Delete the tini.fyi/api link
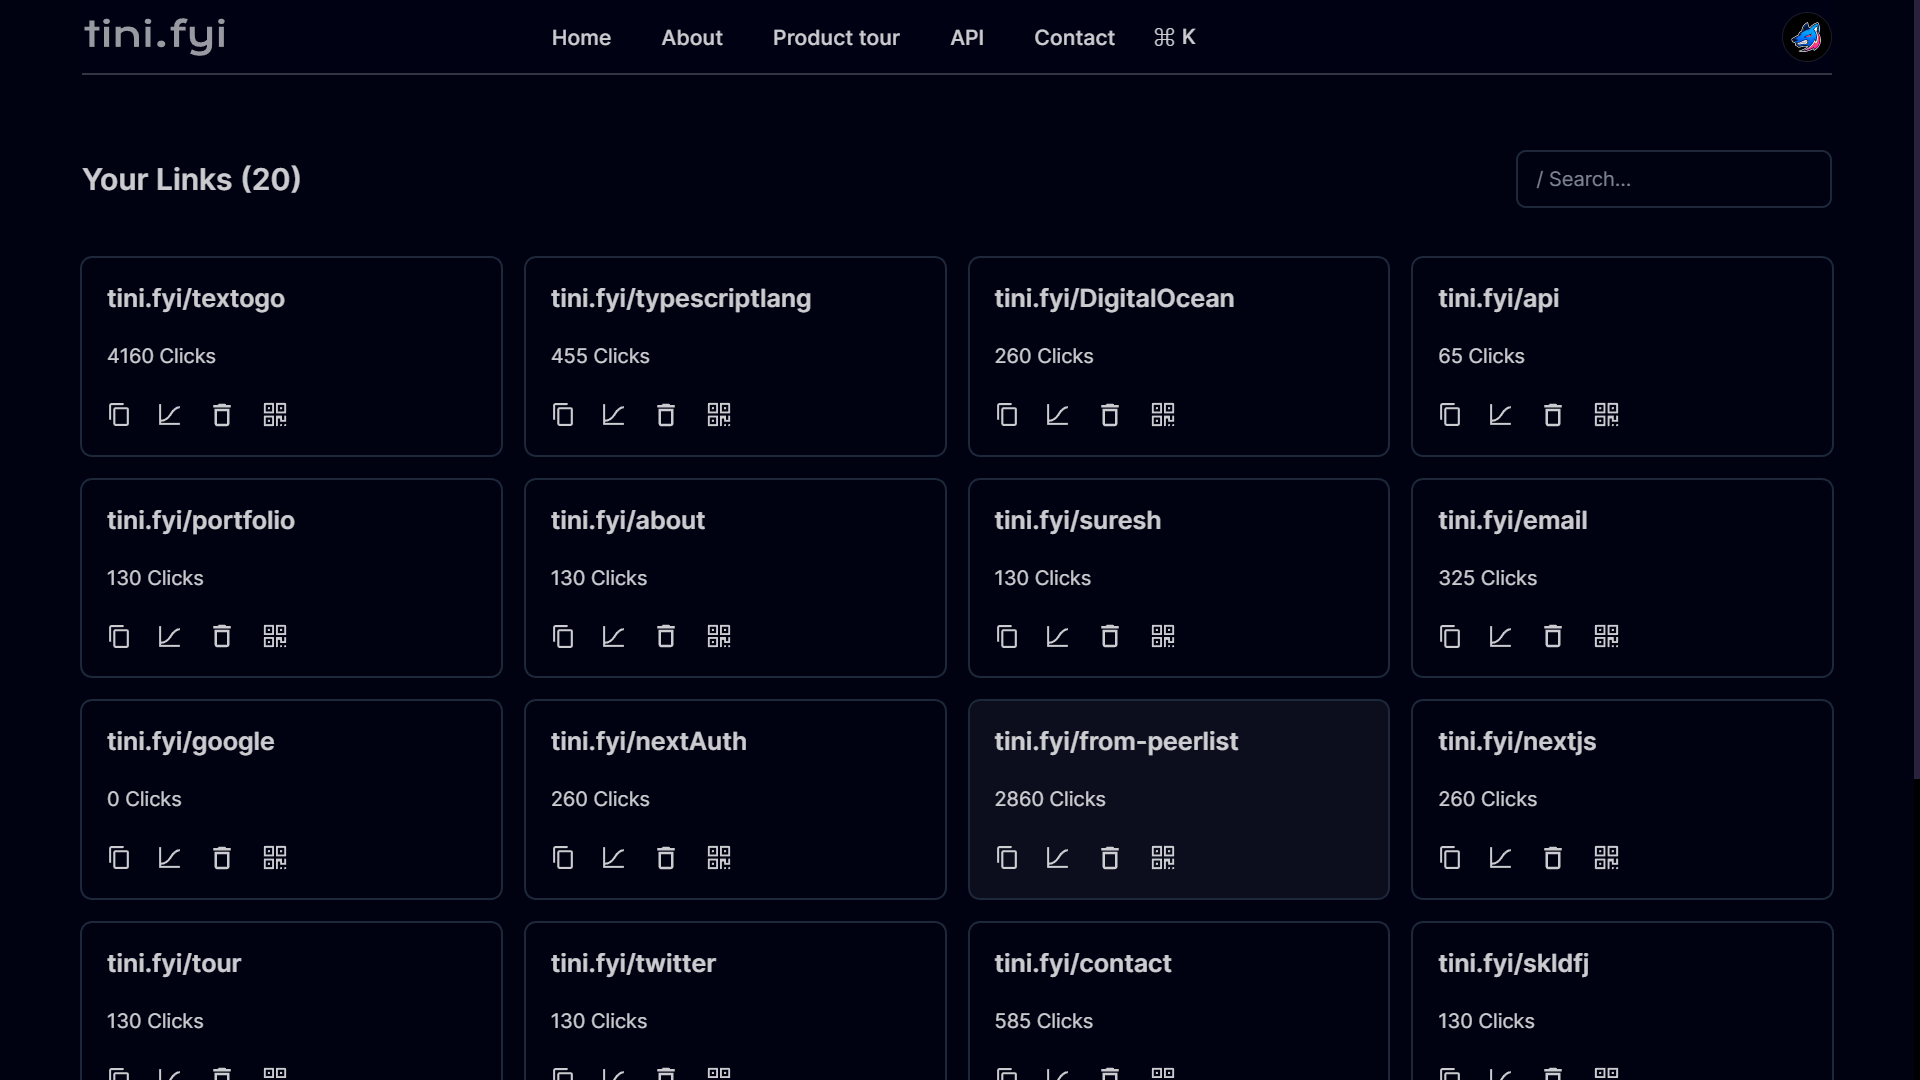This screenshot has height=1080, width=1920. point(1553,415)
